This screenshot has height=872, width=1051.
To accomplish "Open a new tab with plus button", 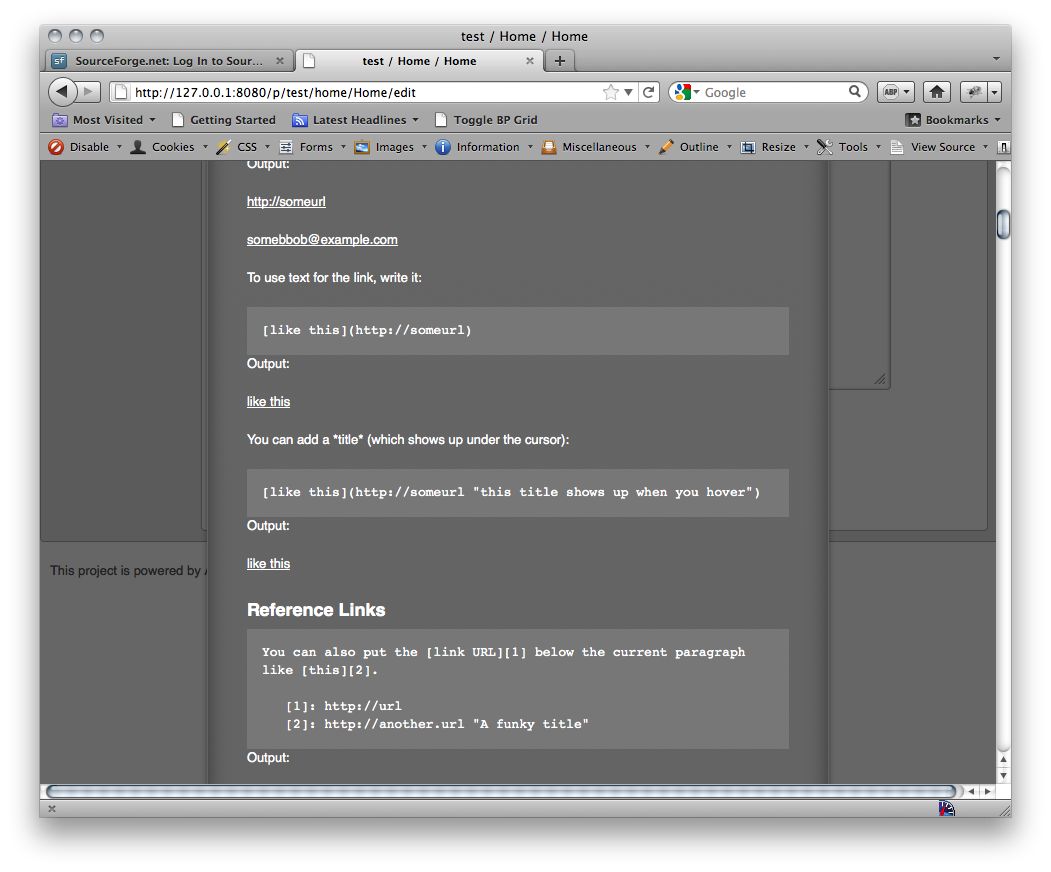I will 559,61.
